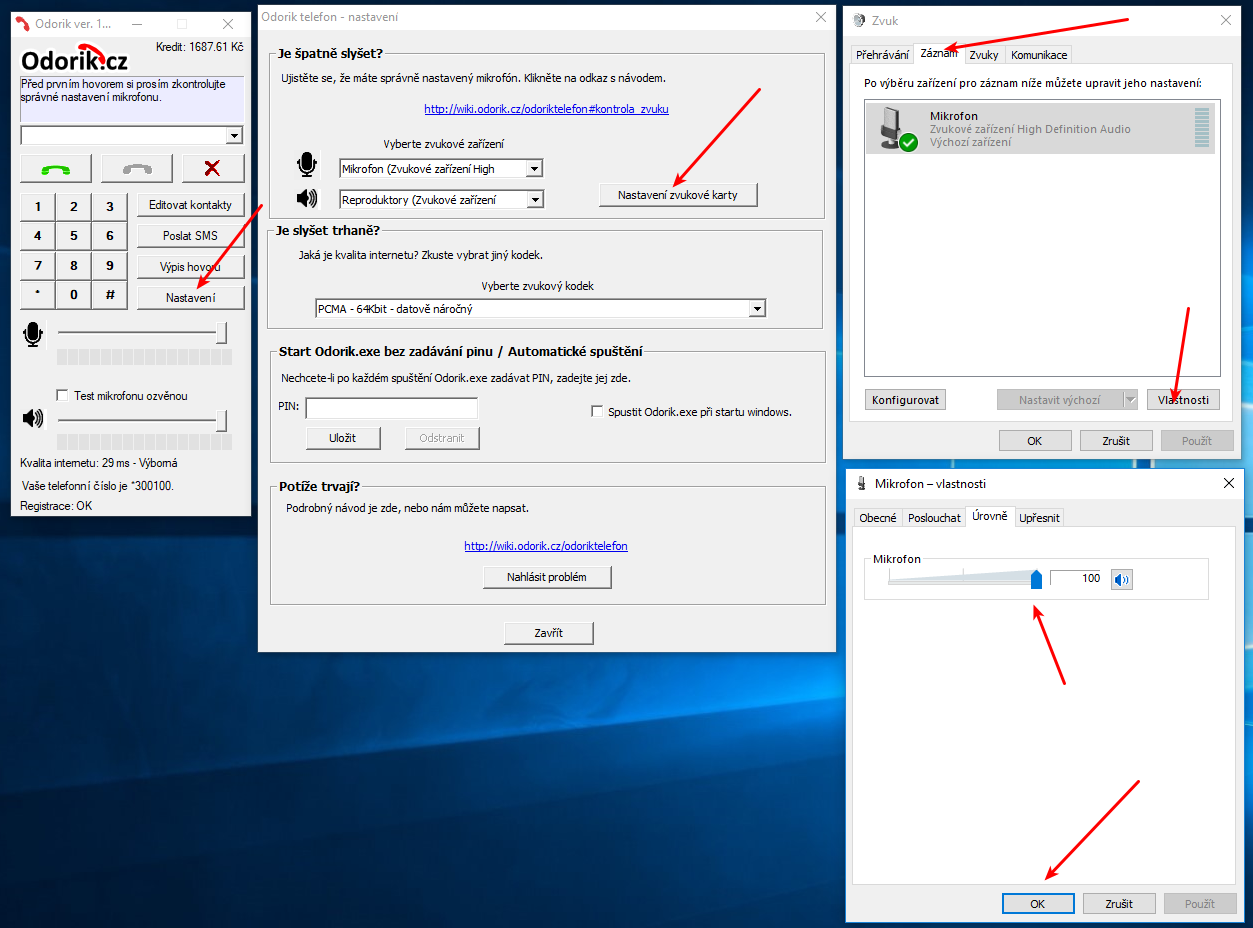Click Uložit to save PIN
This screenshot has height=928, width=1253.
coord(342,438)
